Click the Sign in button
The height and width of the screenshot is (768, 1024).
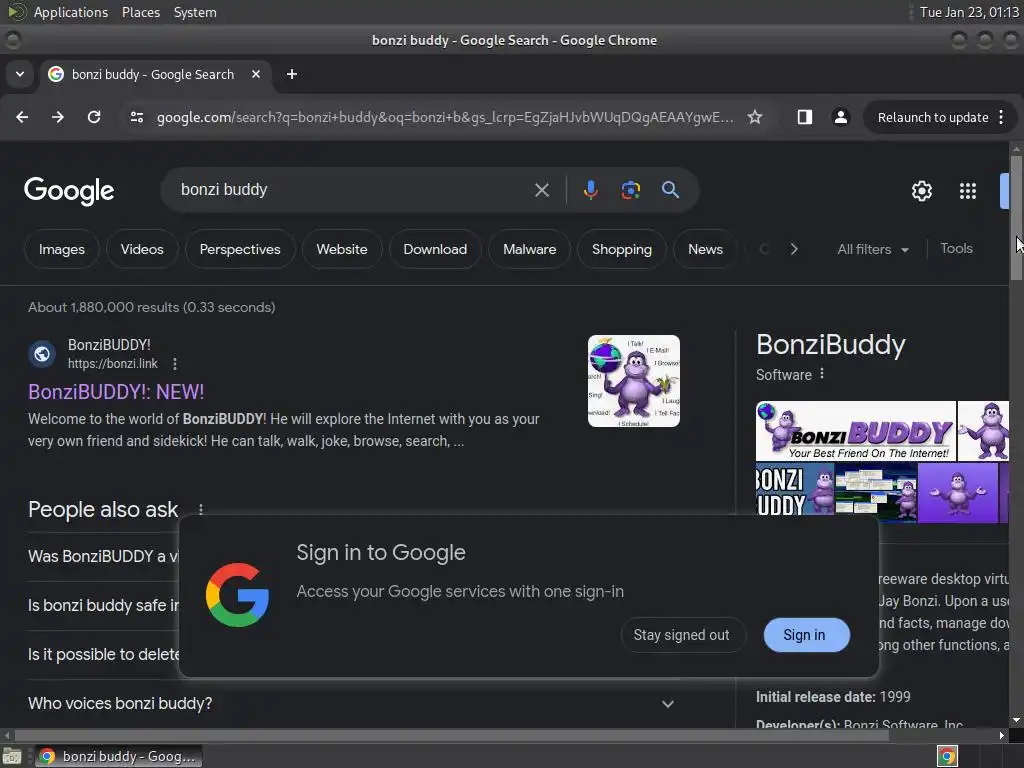[x=807, y=635]
